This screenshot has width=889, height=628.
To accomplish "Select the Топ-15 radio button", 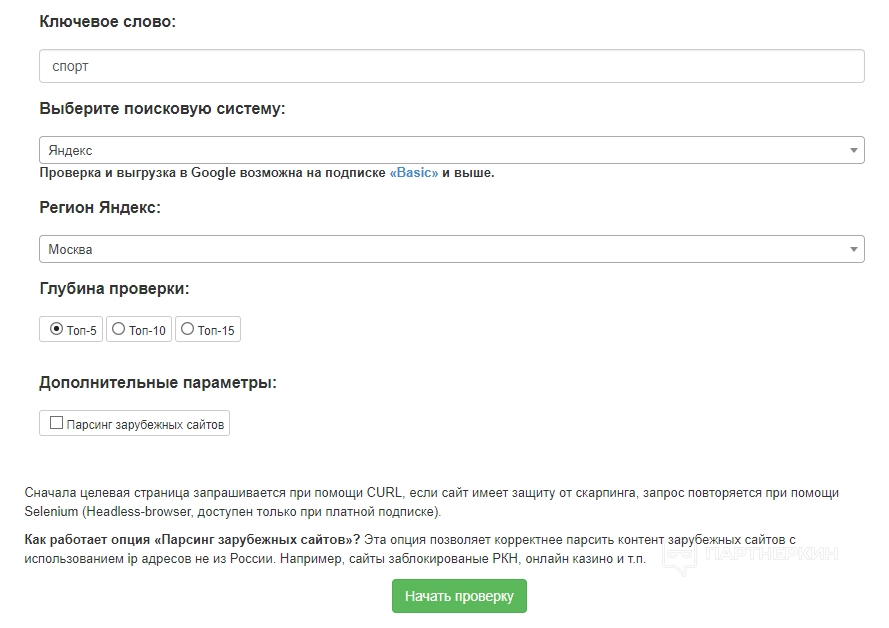I will 188,329.
